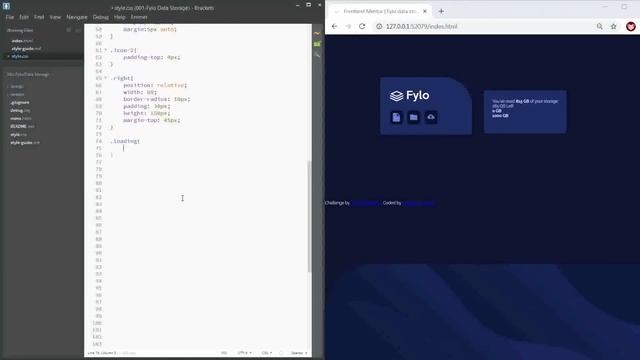Select index.html in Working Files

pos(22,41)
